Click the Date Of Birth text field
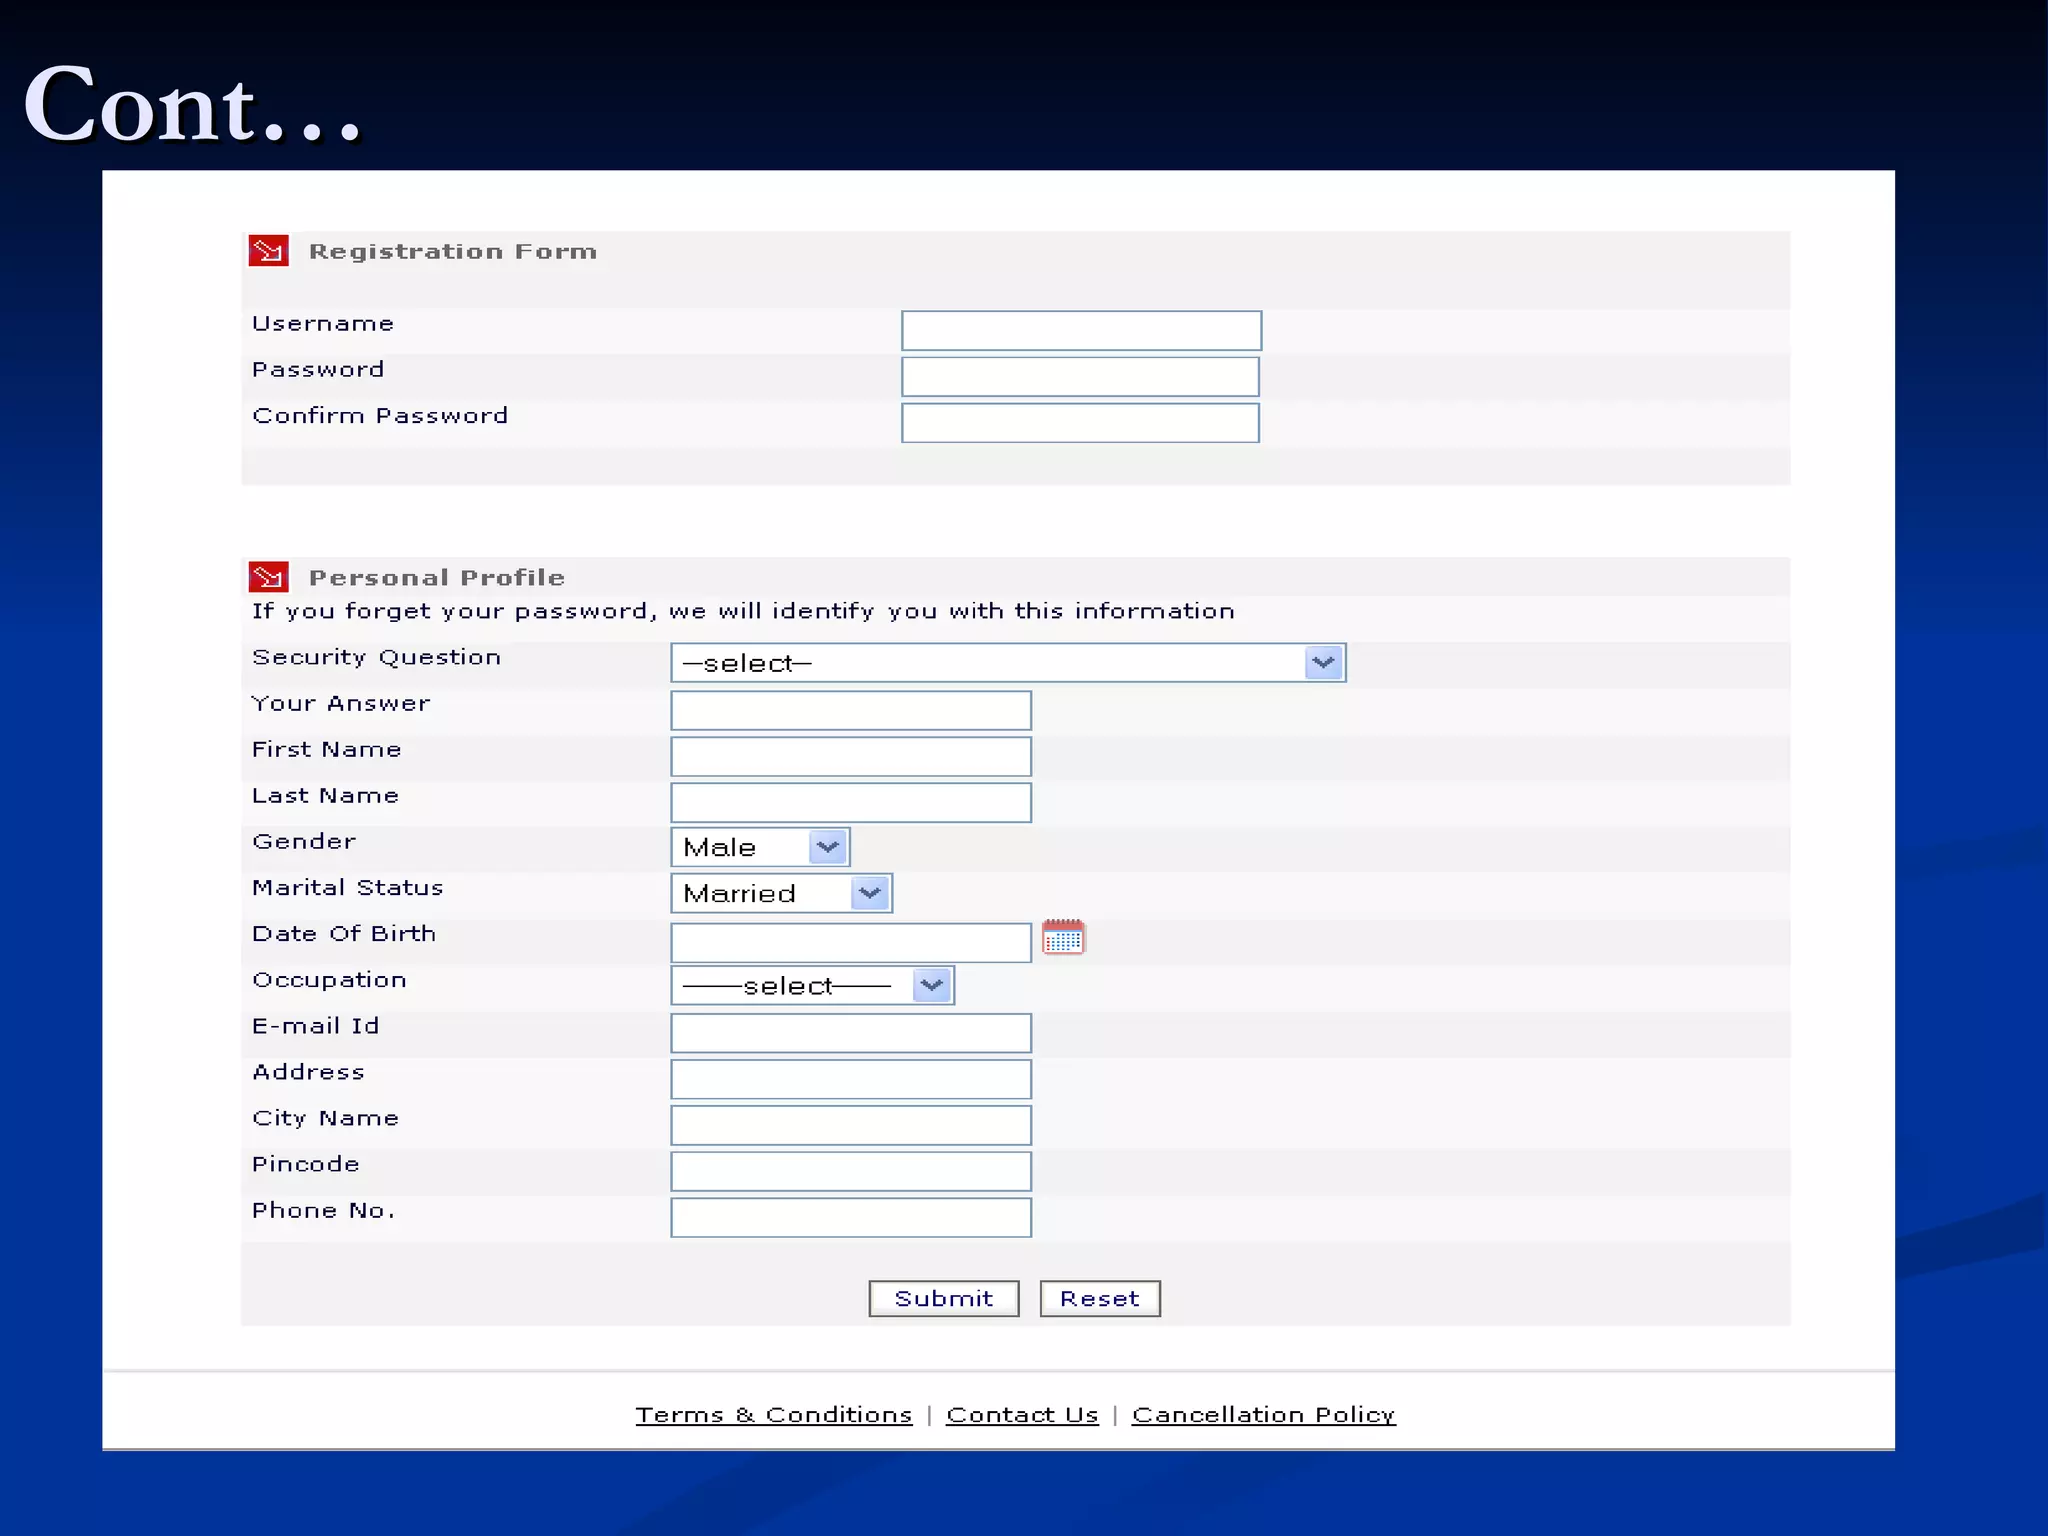 pos(850,943)
